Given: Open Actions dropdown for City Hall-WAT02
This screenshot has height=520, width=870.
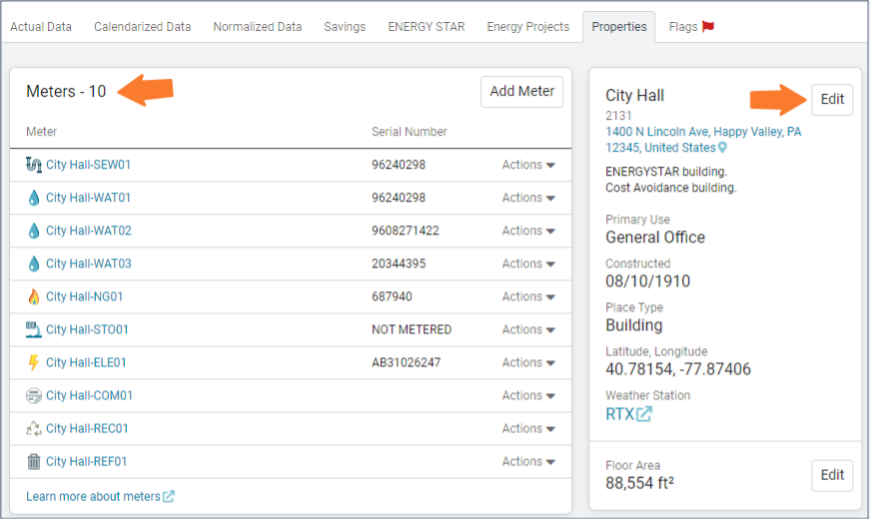Looking at the screenshot, I should pyautogui.click(x=528, y=231).
